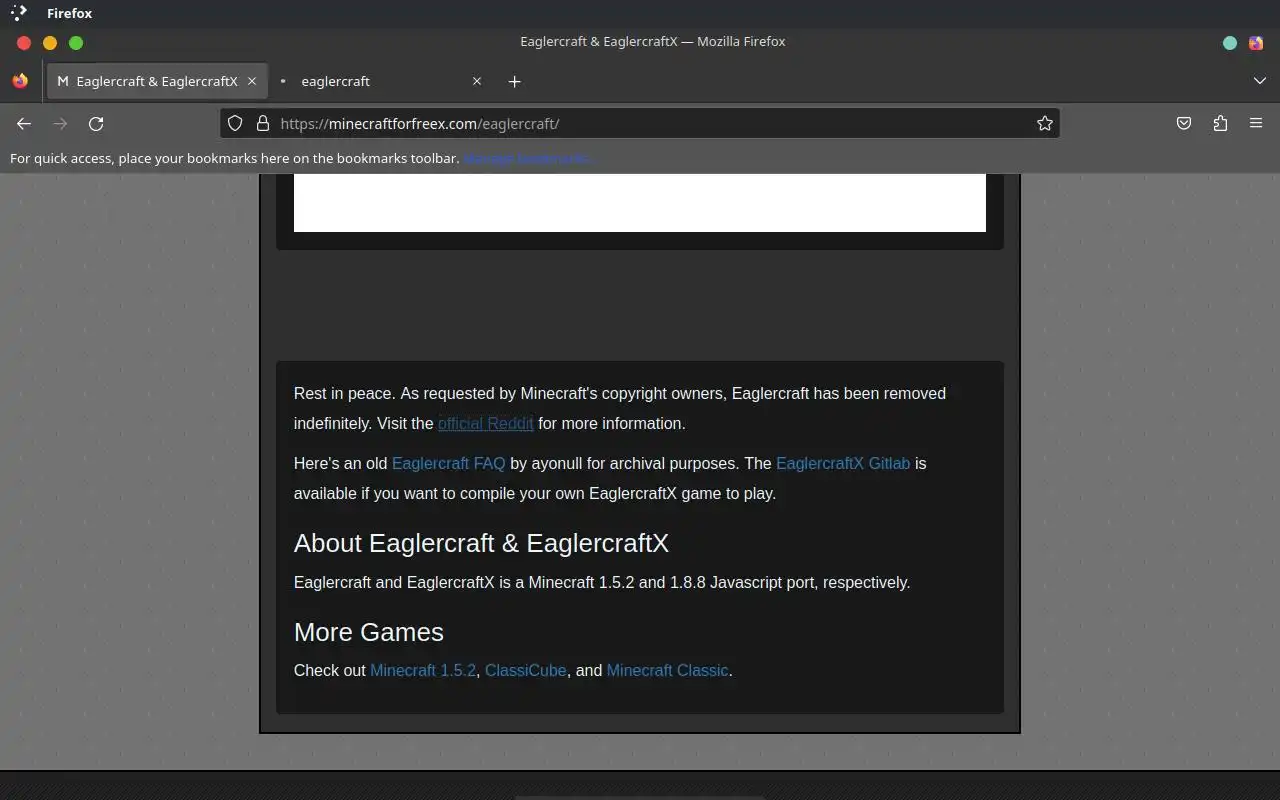
Task: Open the Firefox menu in top bar
Action: tap(69, 13)
